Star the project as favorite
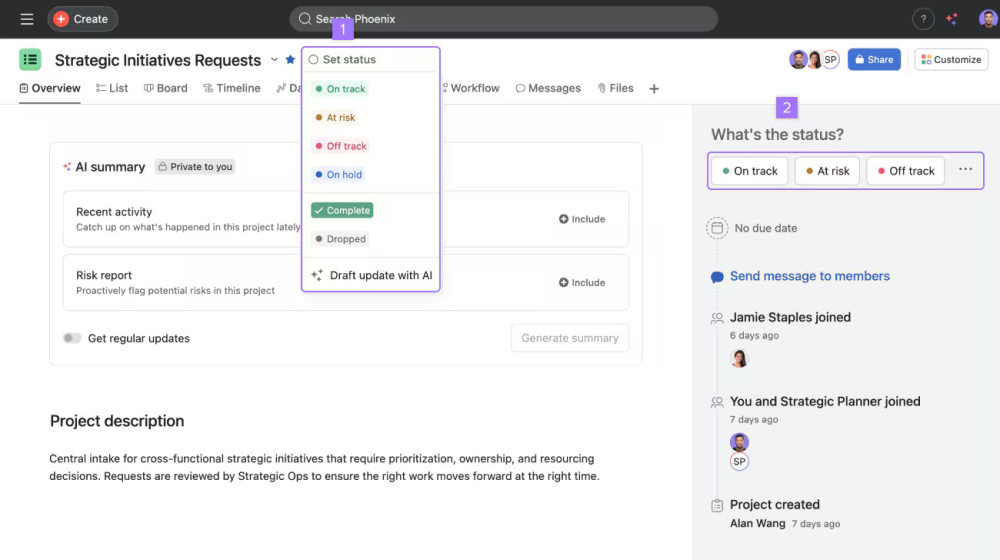Viewport: 1000px width, 560px height. click(x=290, y=60)
